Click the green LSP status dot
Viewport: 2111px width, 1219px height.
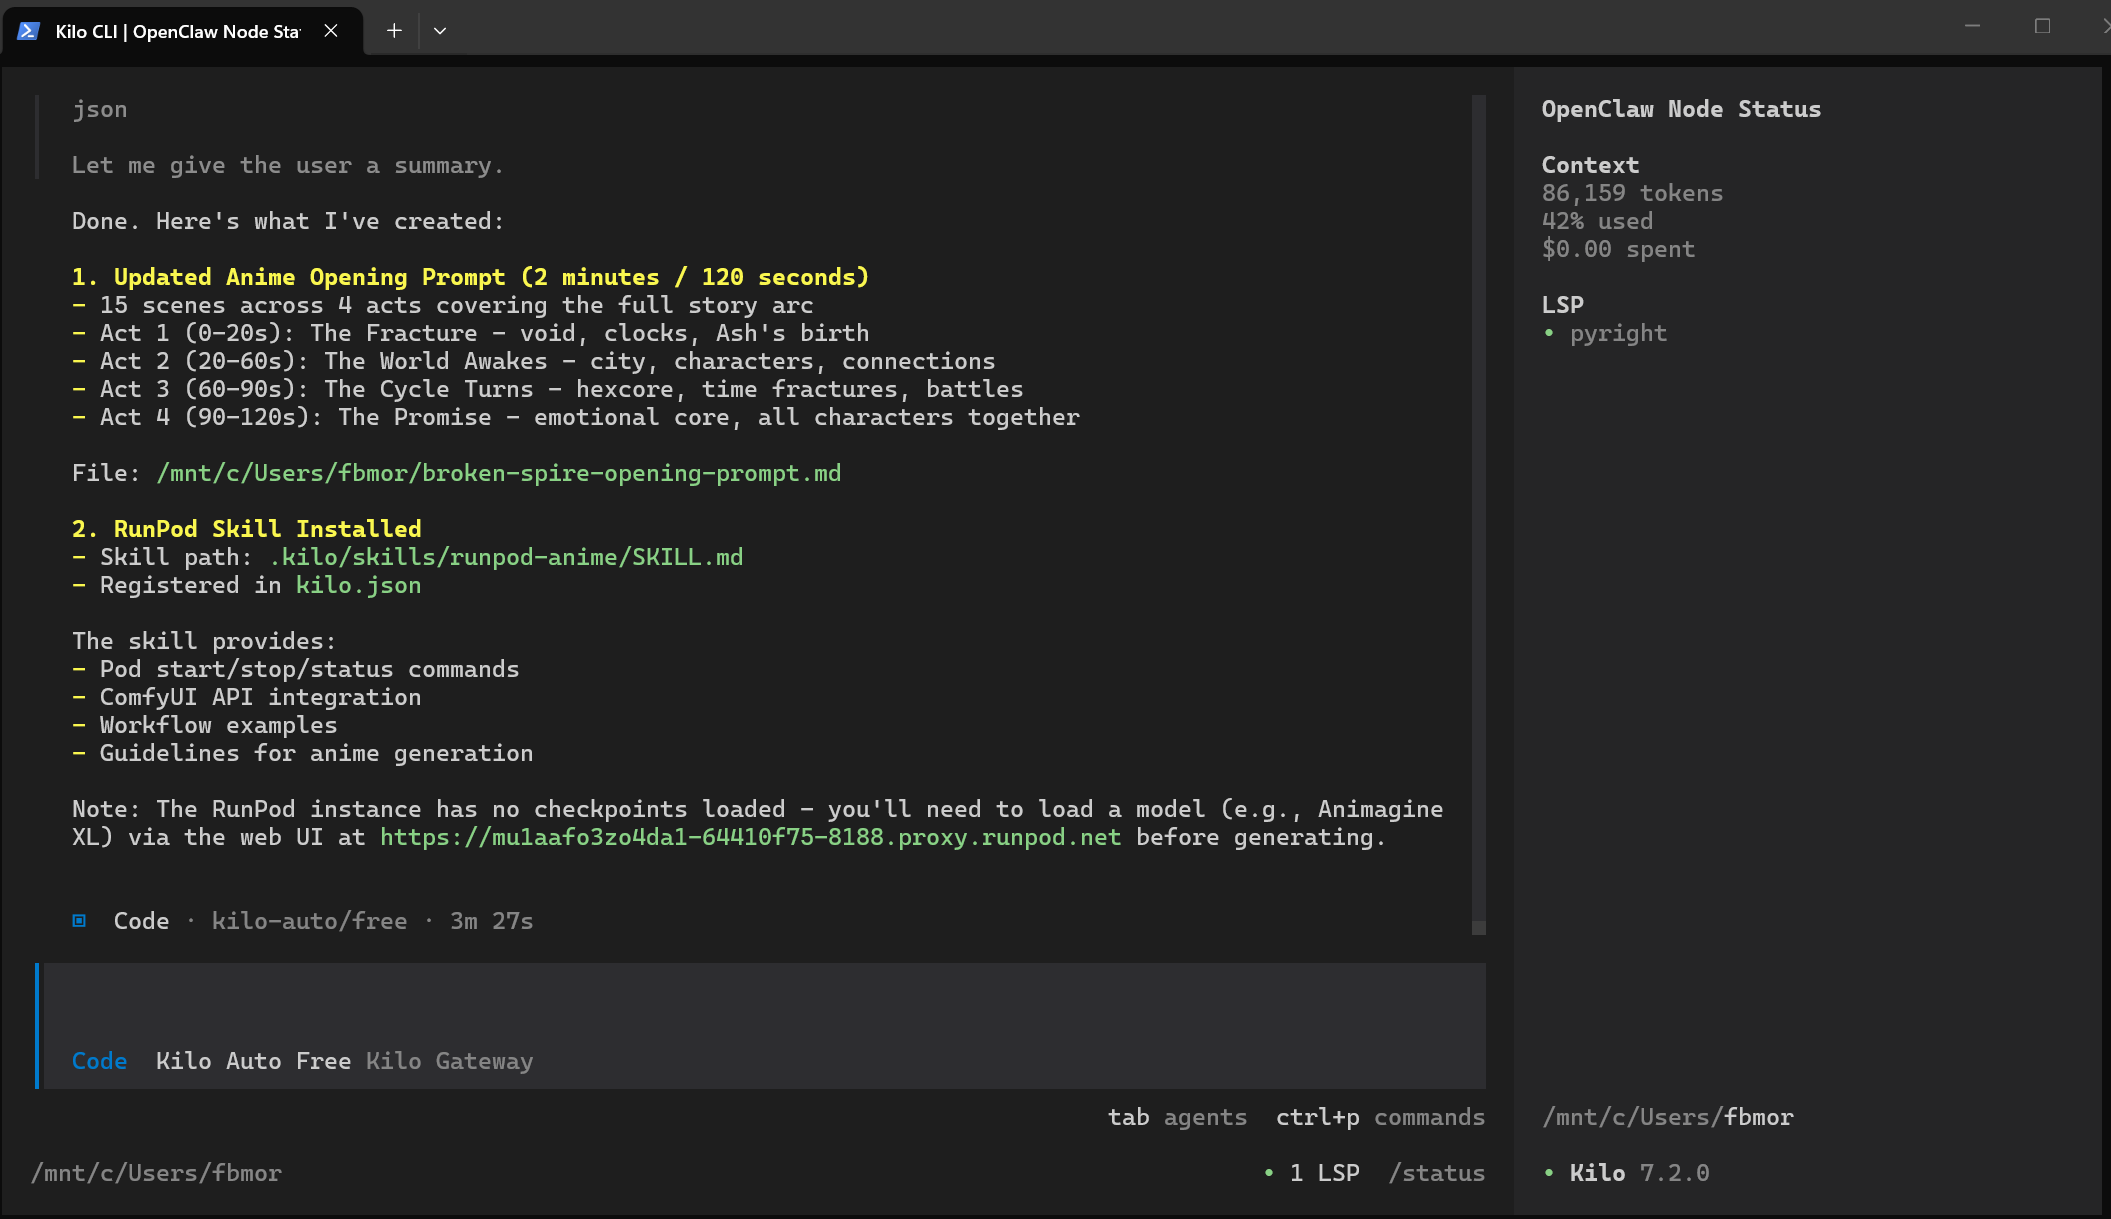coord(1269,1173)
